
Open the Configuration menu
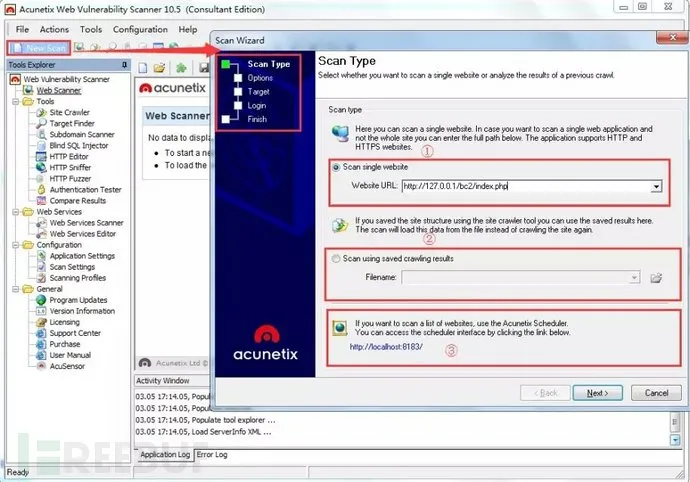click(x=140, y=29)
